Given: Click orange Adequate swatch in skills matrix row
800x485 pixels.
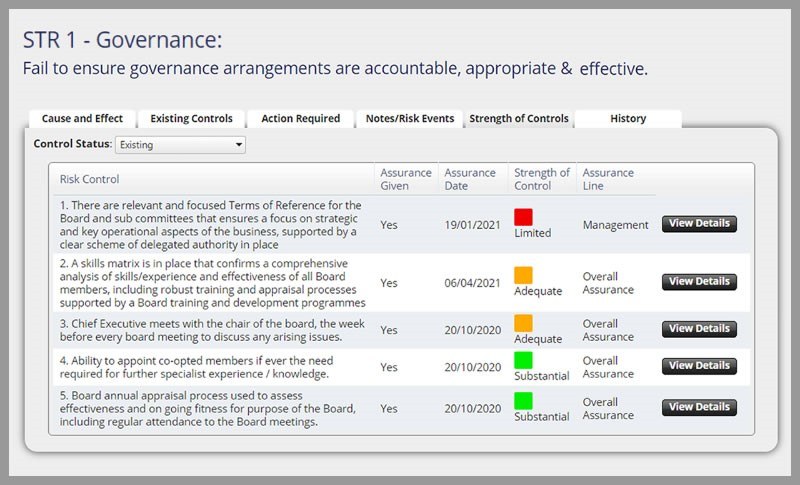Looking at the screenshot, I should [523, 275].
